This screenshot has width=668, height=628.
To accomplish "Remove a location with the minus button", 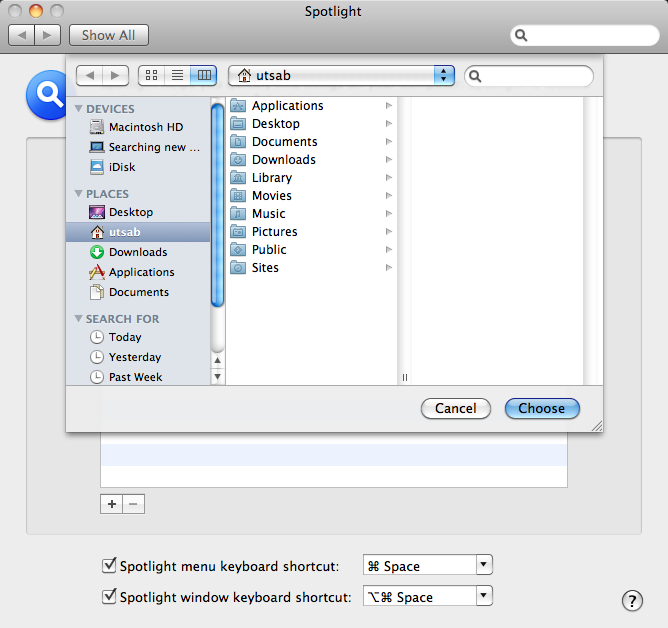I will [x=133, y=504].
